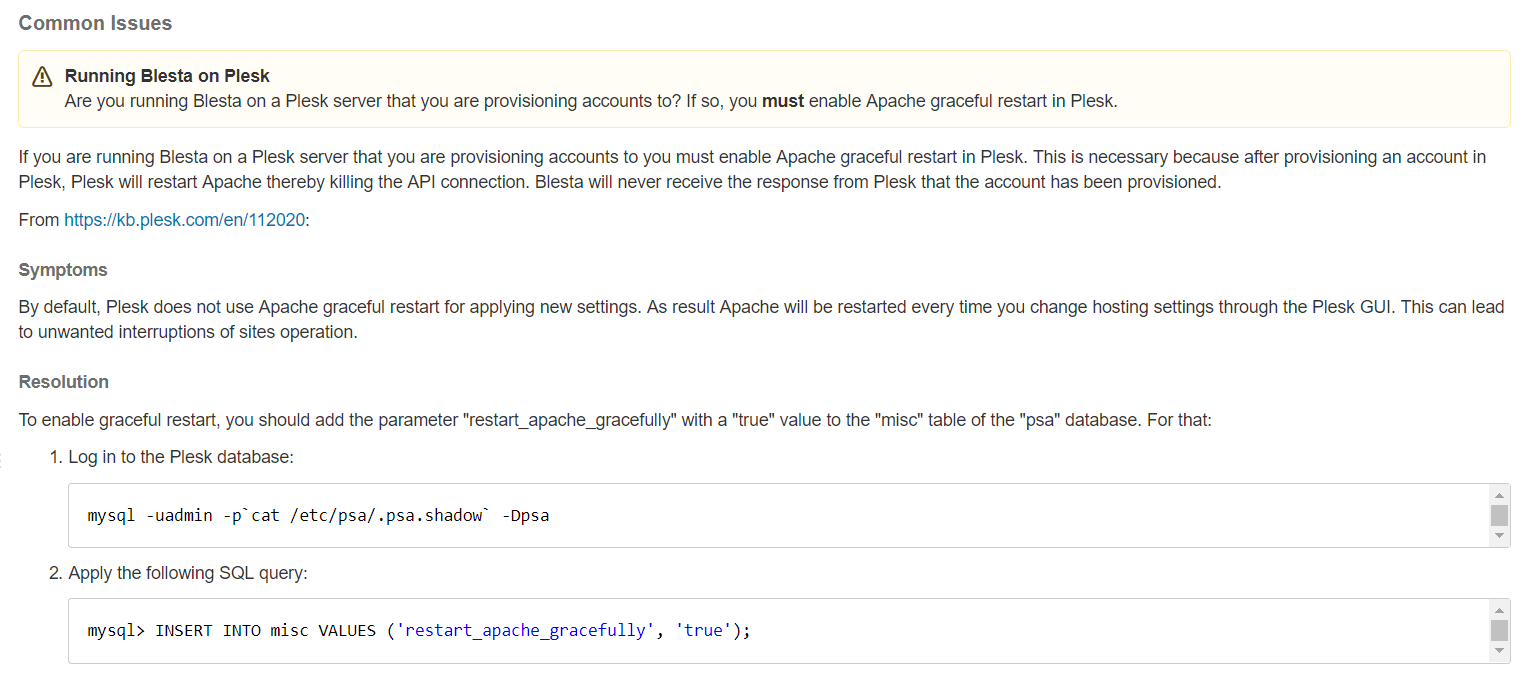Click the scrollbar thumb in the INSERT INTO code block
The height and width of the screenshot is (682, 1526).
[x=1499, y=630]
